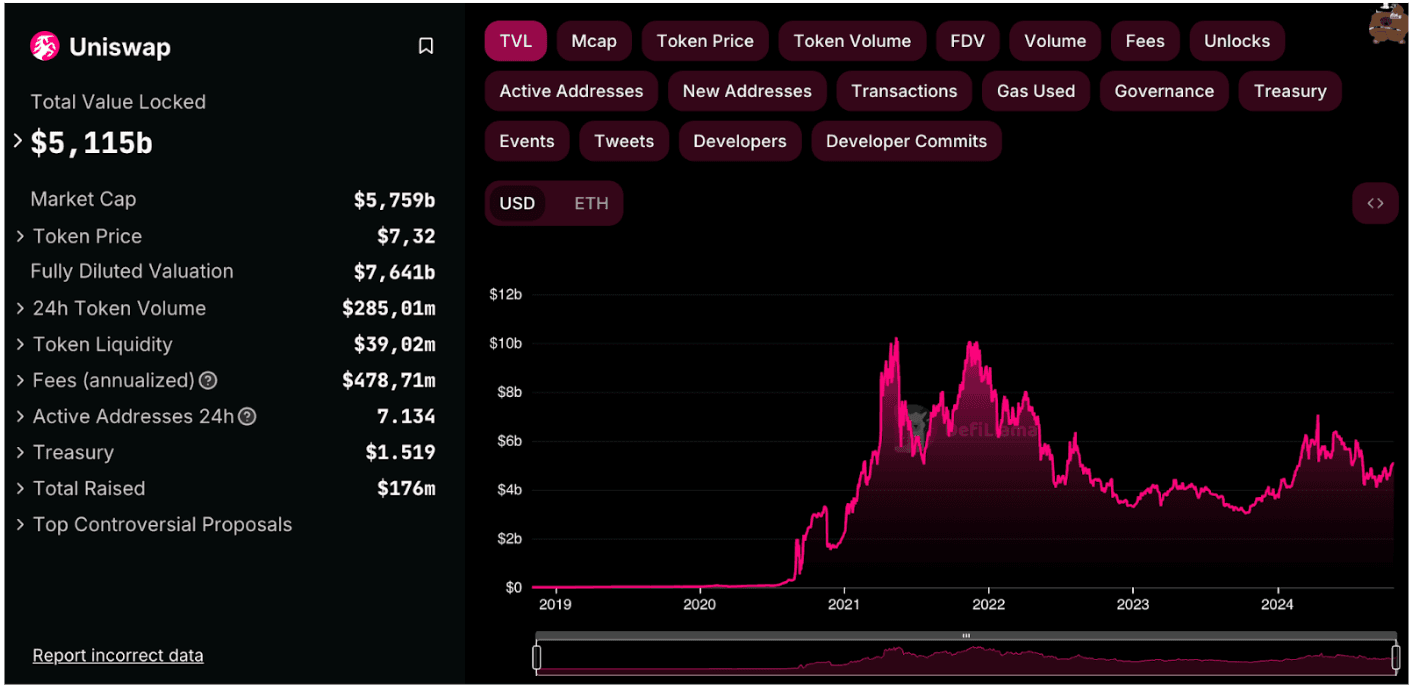Bookmark the Uniswap protocol
The height and width of the screenshot is (698, 1412).
[426, 46]
